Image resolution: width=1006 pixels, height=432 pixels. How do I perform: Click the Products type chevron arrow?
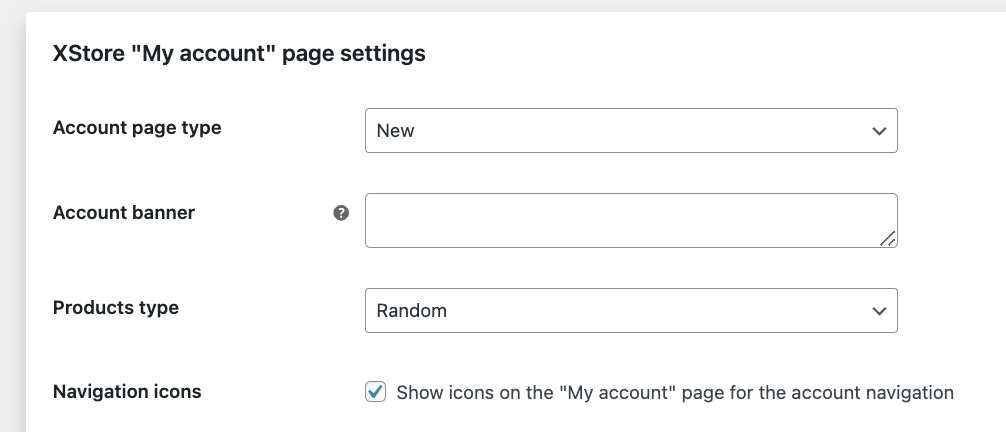coord(879,311)
